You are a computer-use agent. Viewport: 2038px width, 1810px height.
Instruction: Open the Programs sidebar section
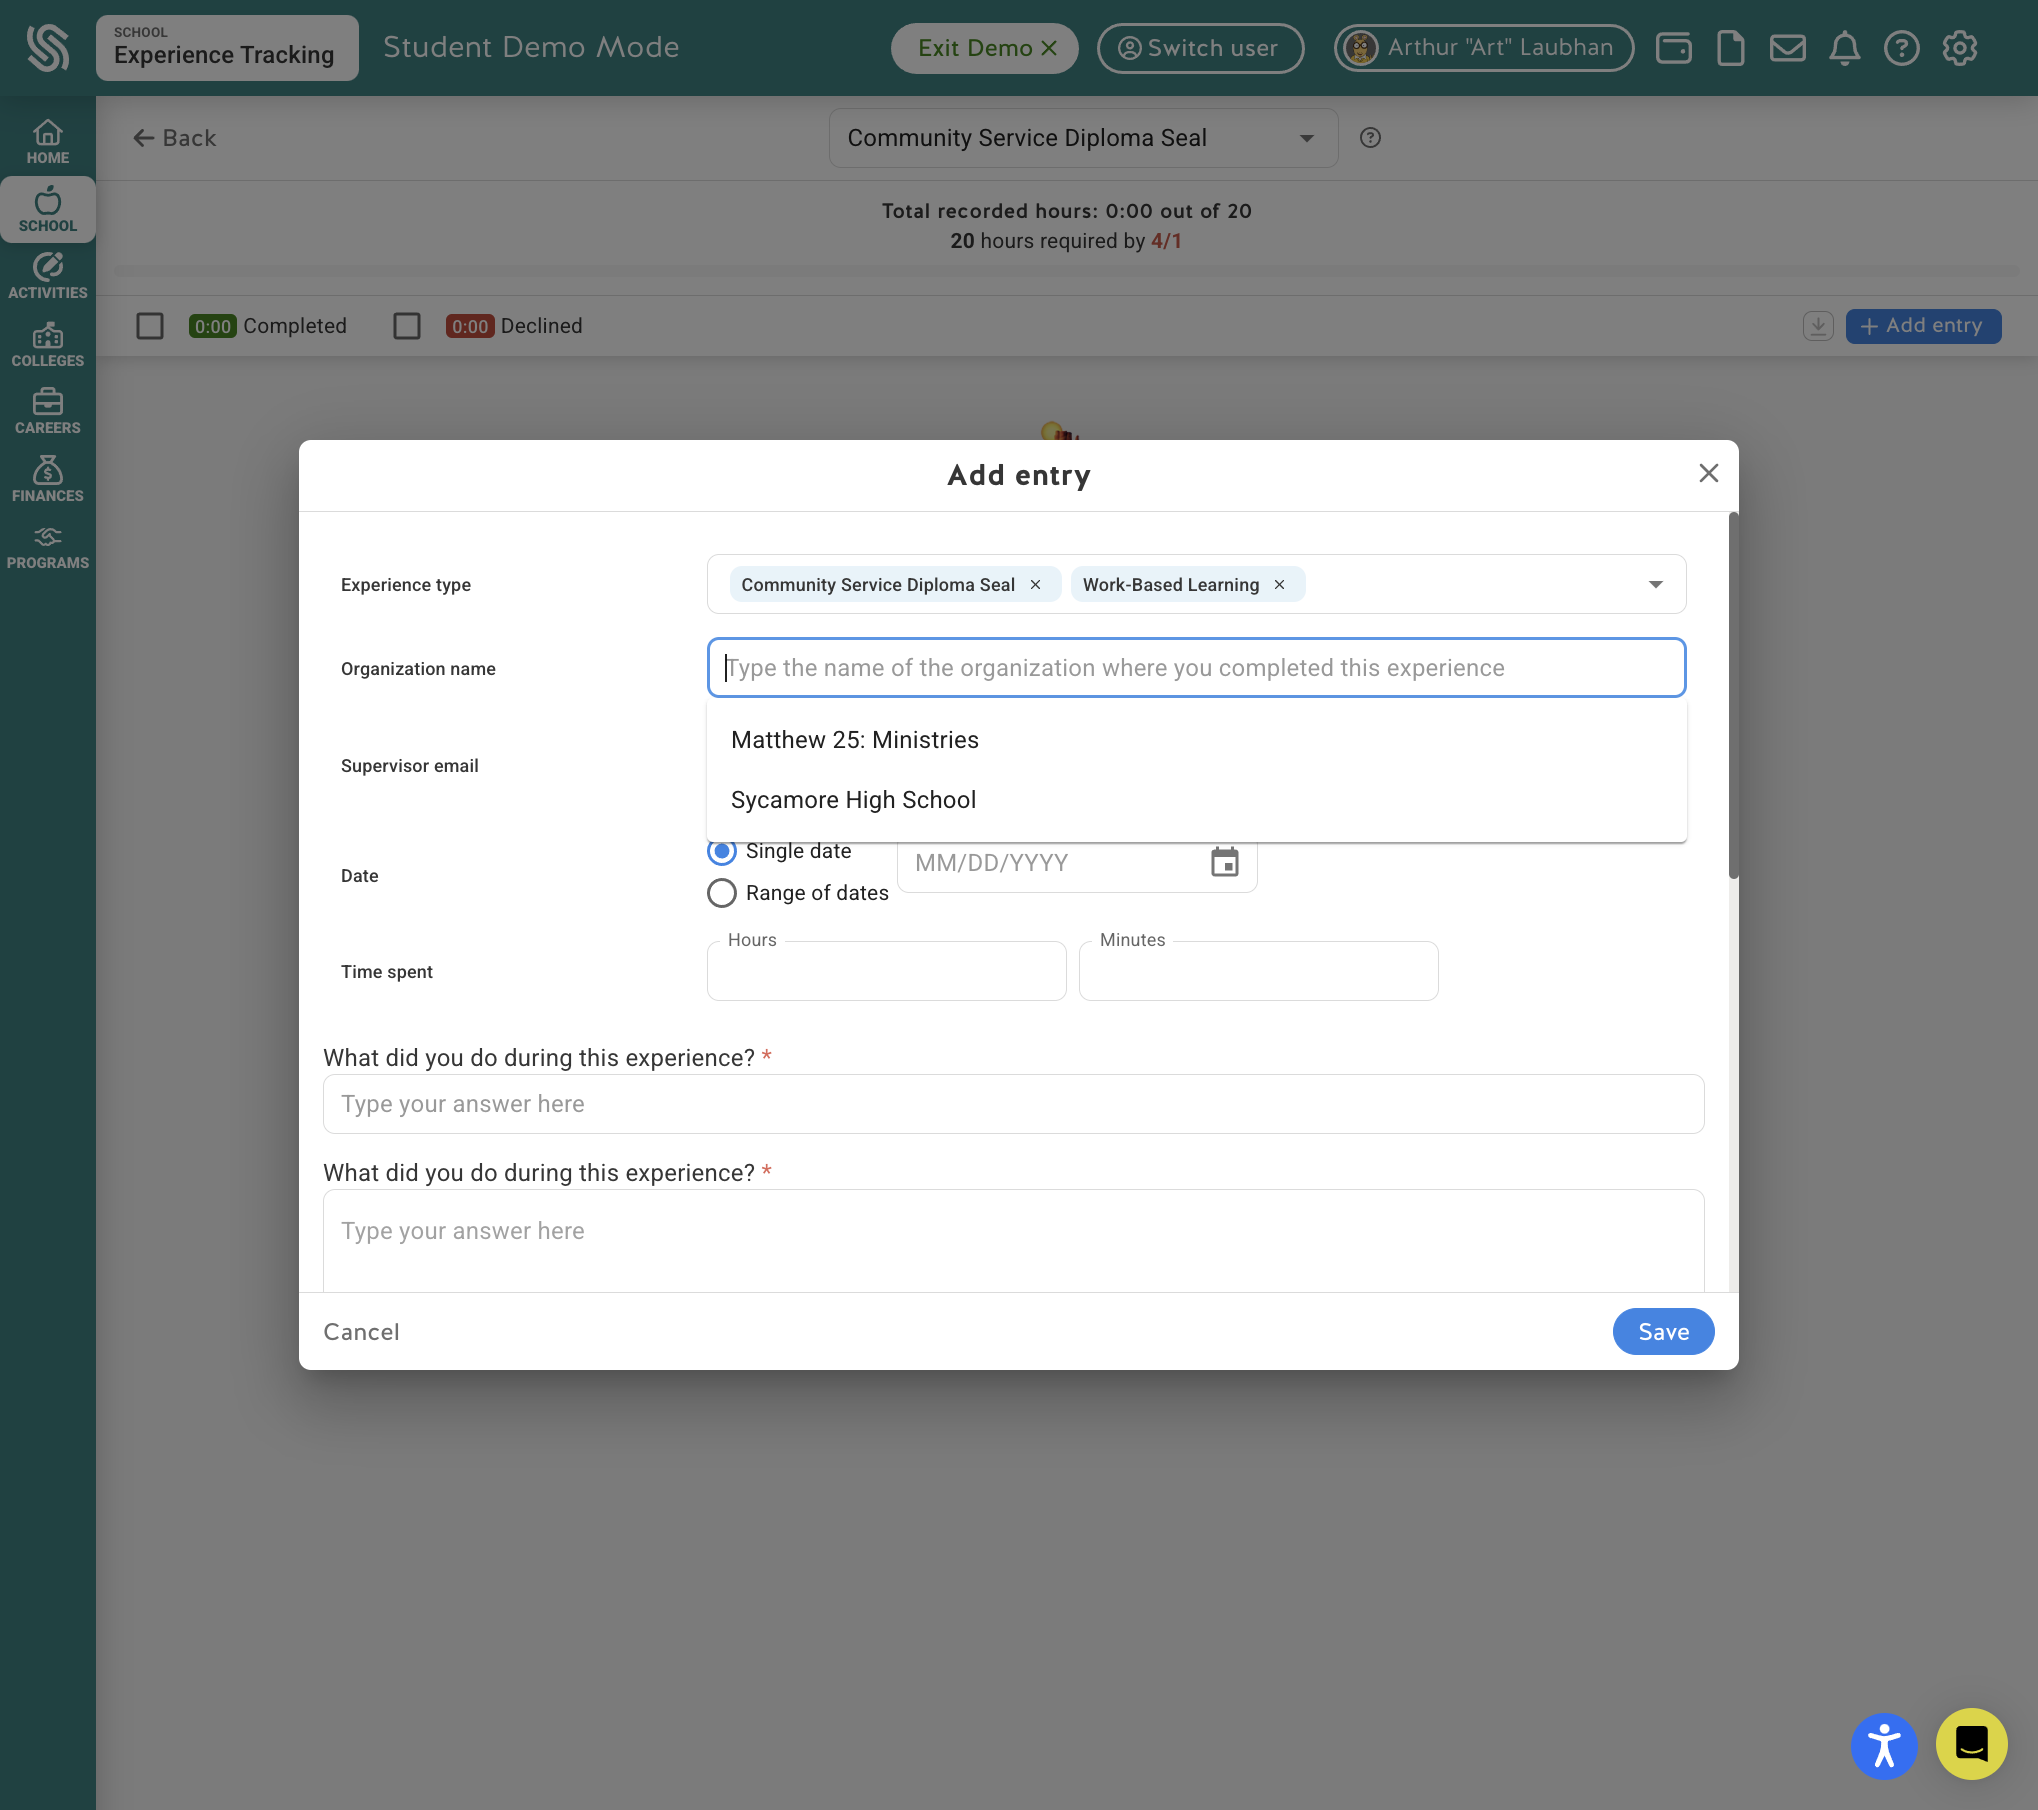[x=48, y=548]
